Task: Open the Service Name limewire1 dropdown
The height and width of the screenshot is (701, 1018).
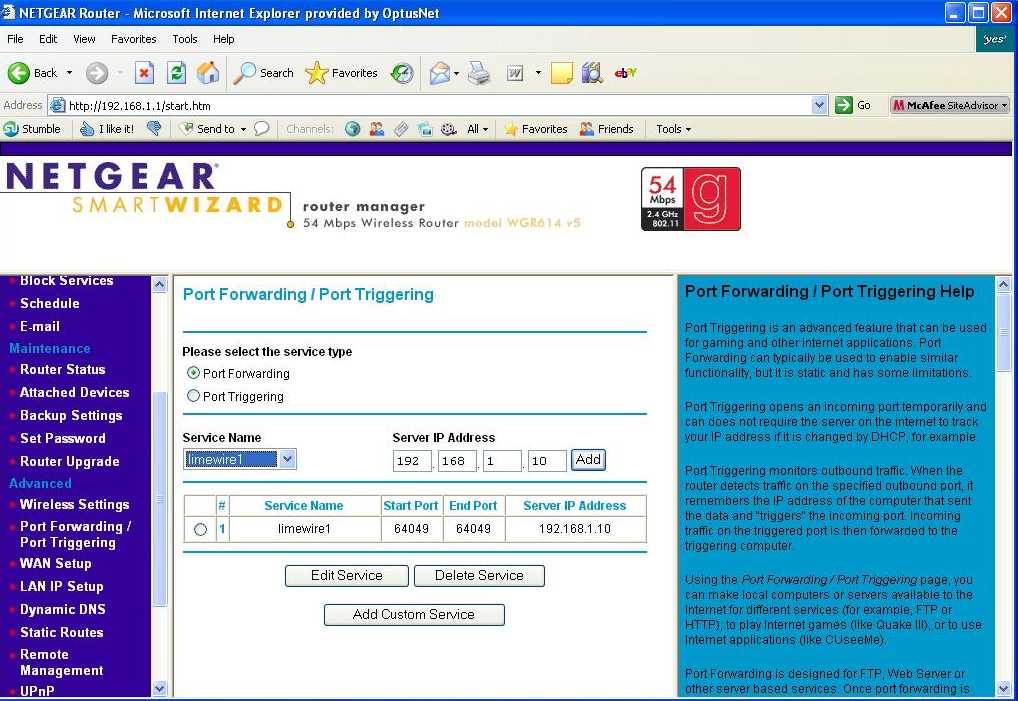Action: click(287, 459)
